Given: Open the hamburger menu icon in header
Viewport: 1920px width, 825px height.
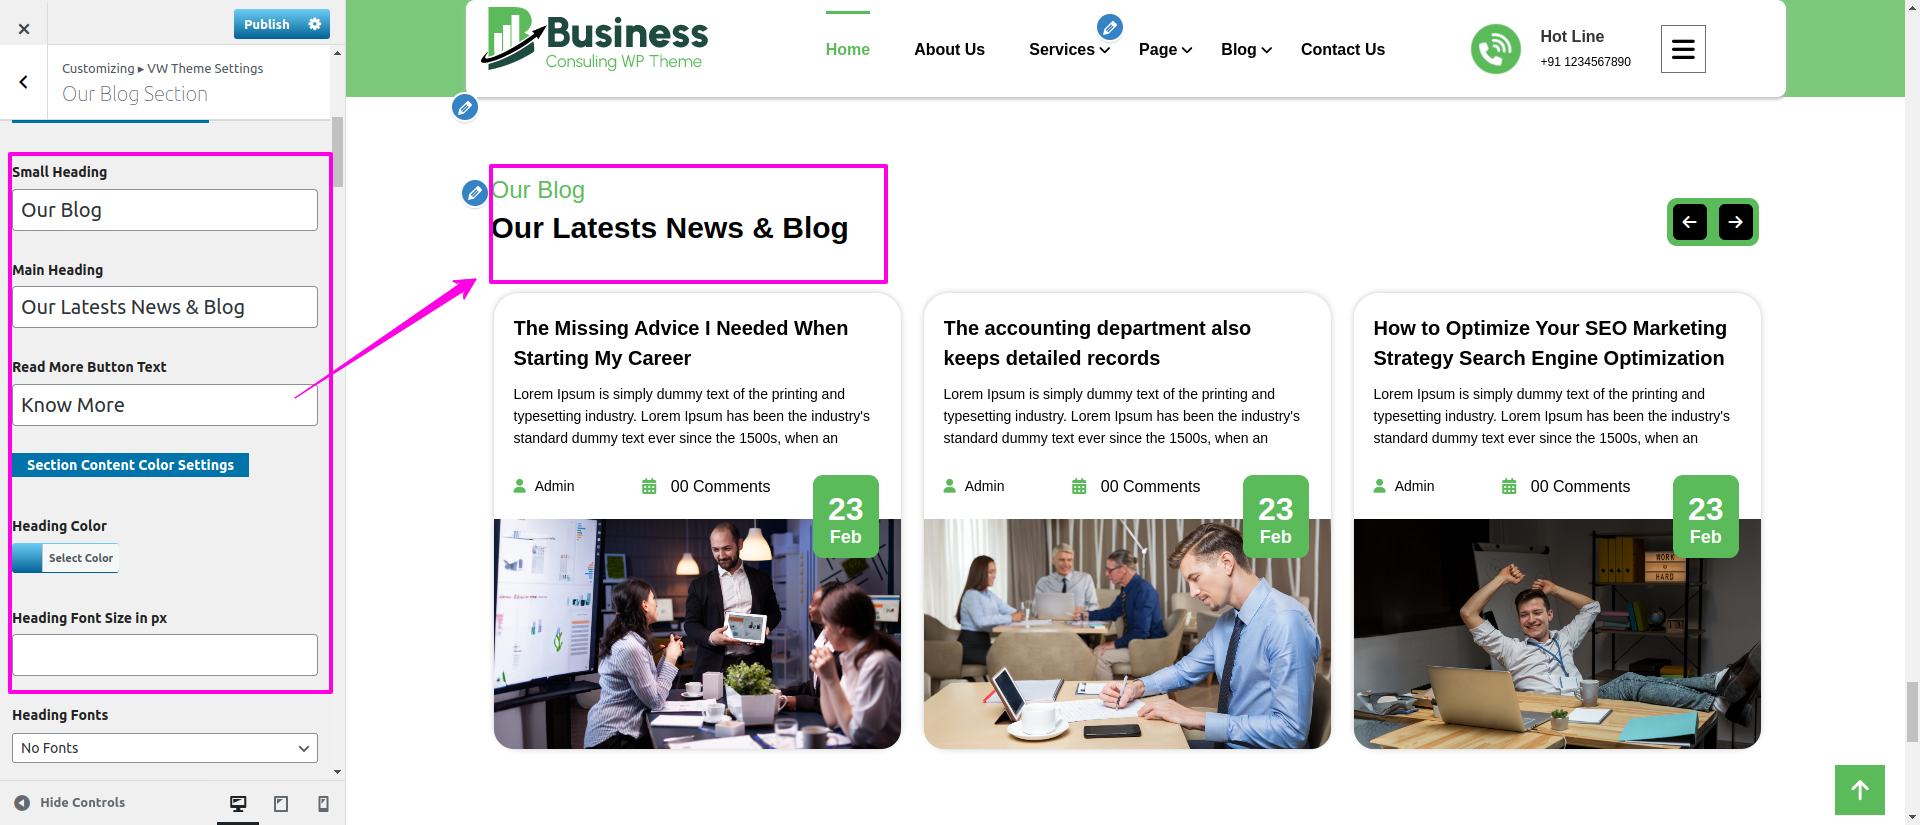Looking at the screenshot, I should [1683, 49].
